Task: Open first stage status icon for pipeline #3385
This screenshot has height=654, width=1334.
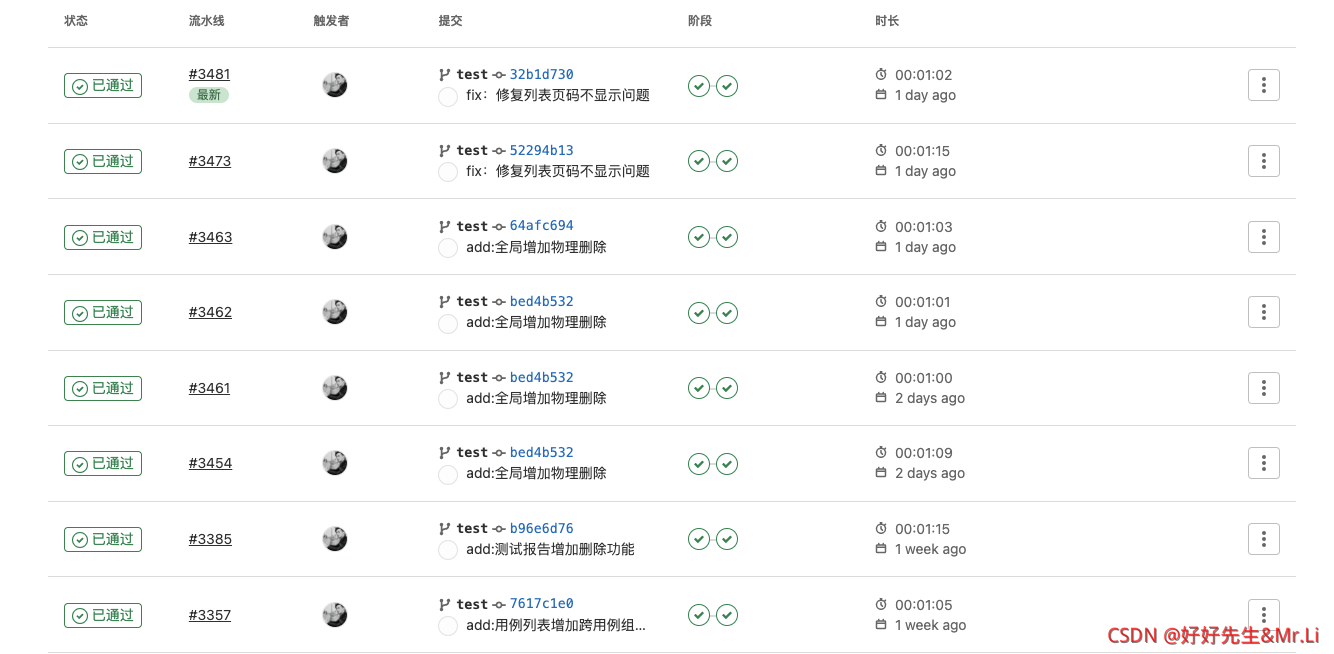Action: (x=699, y=539)
